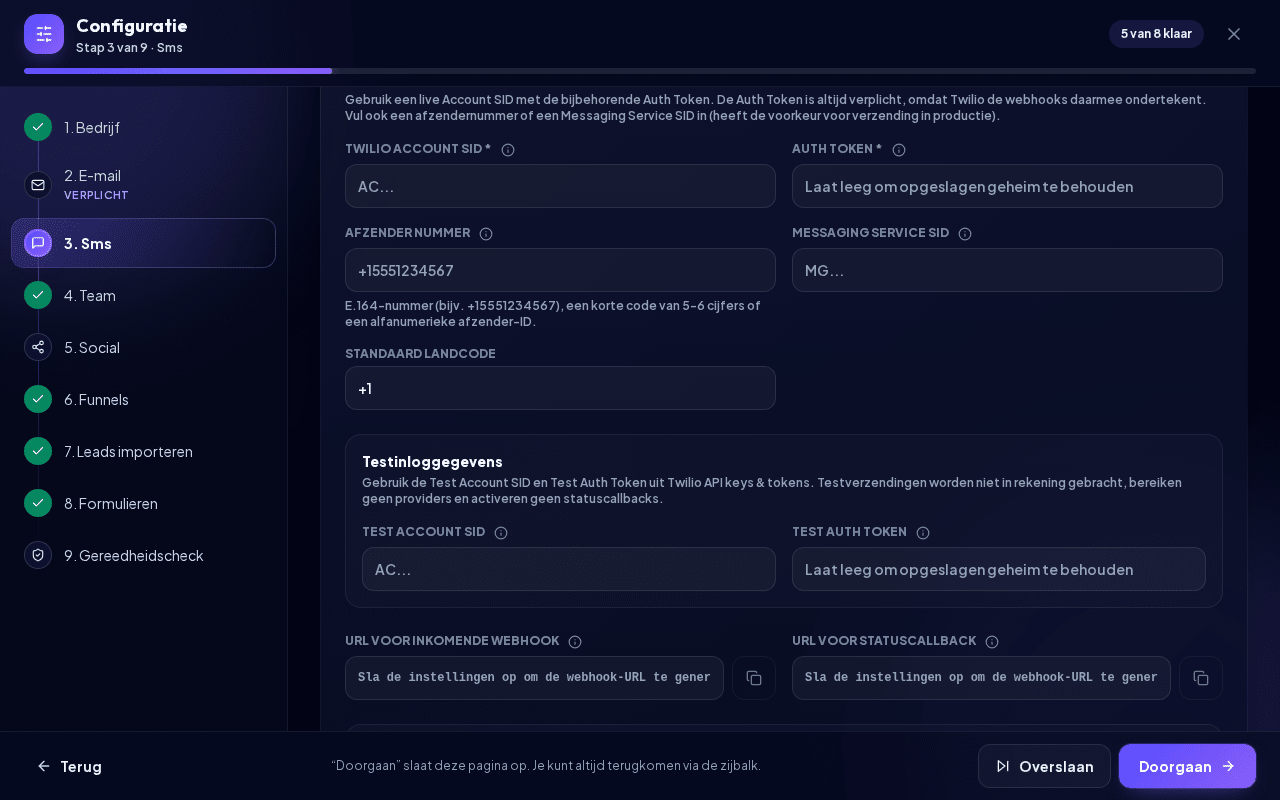Click the Terug button
Image resolution: width=1280 pixels, height=800 pixels.
click(70, 766)
